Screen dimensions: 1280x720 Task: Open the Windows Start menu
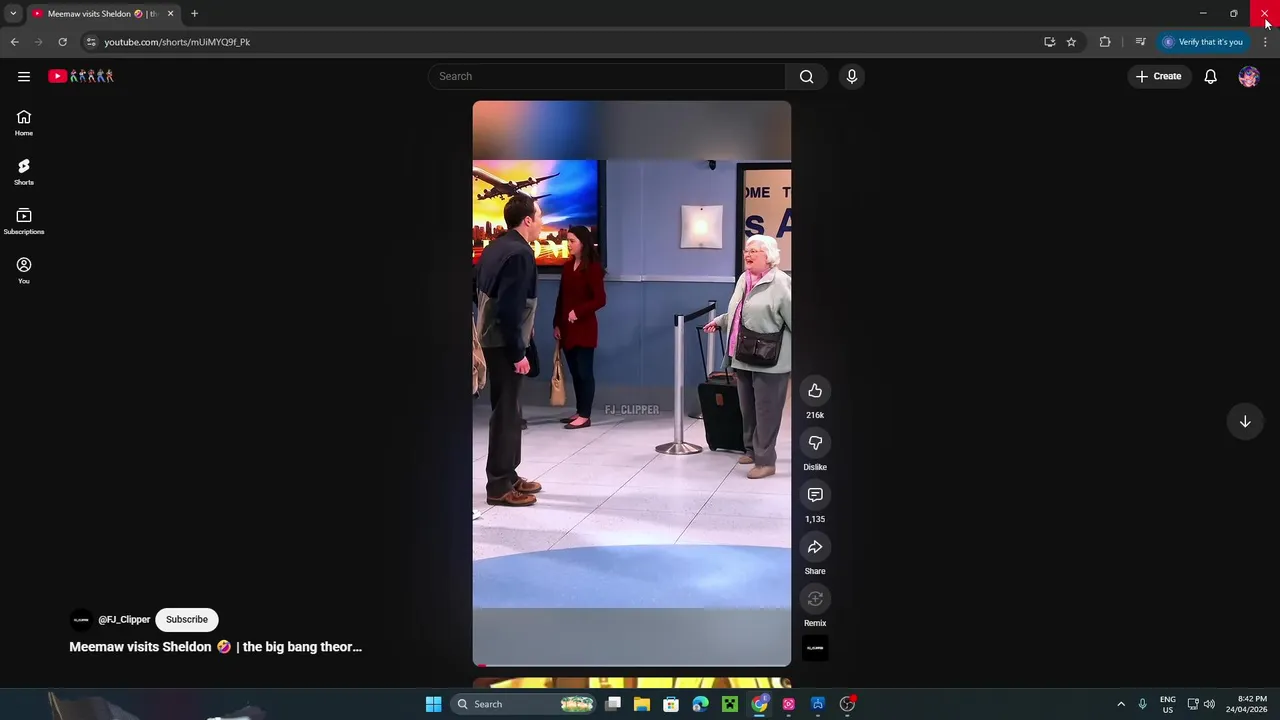(433, 704)
